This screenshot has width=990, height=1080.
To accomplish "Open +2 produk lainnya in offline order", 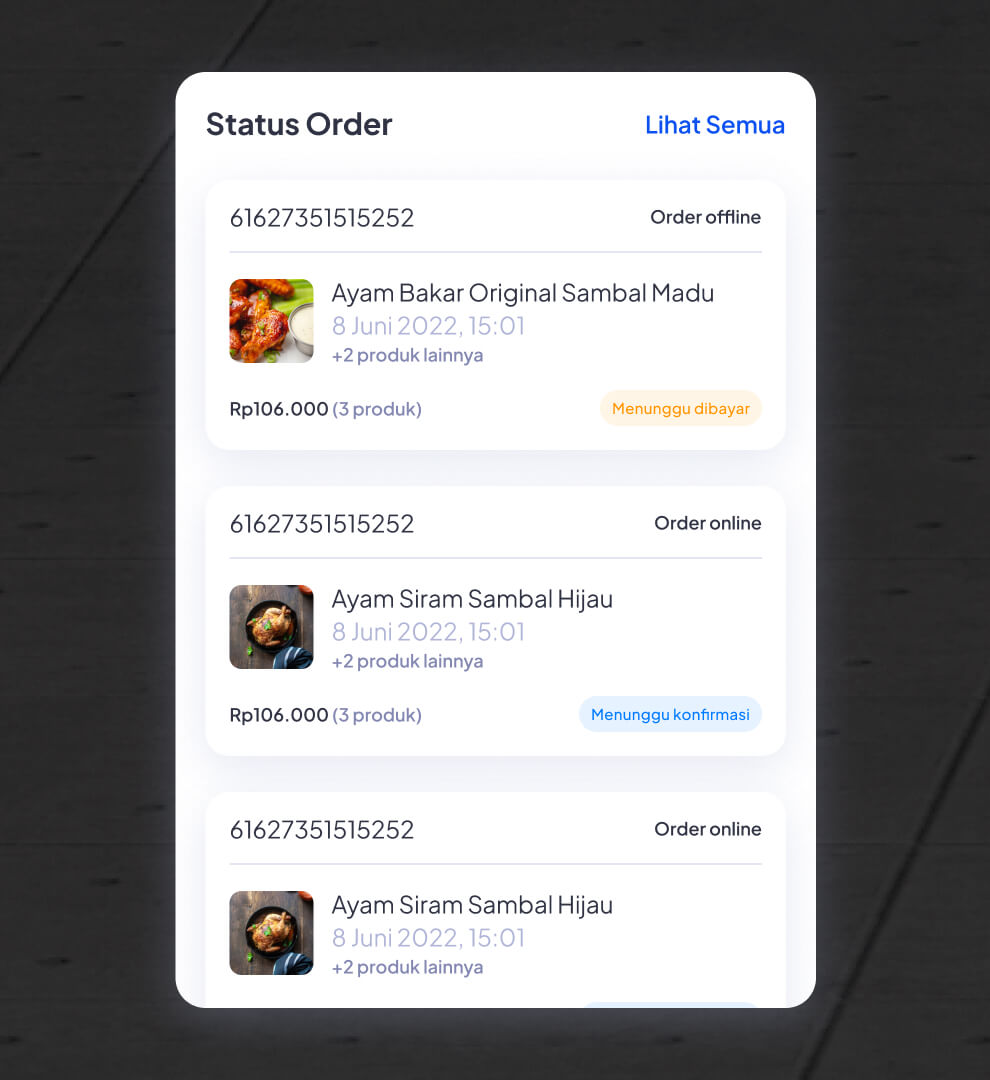I will point(407,355).
